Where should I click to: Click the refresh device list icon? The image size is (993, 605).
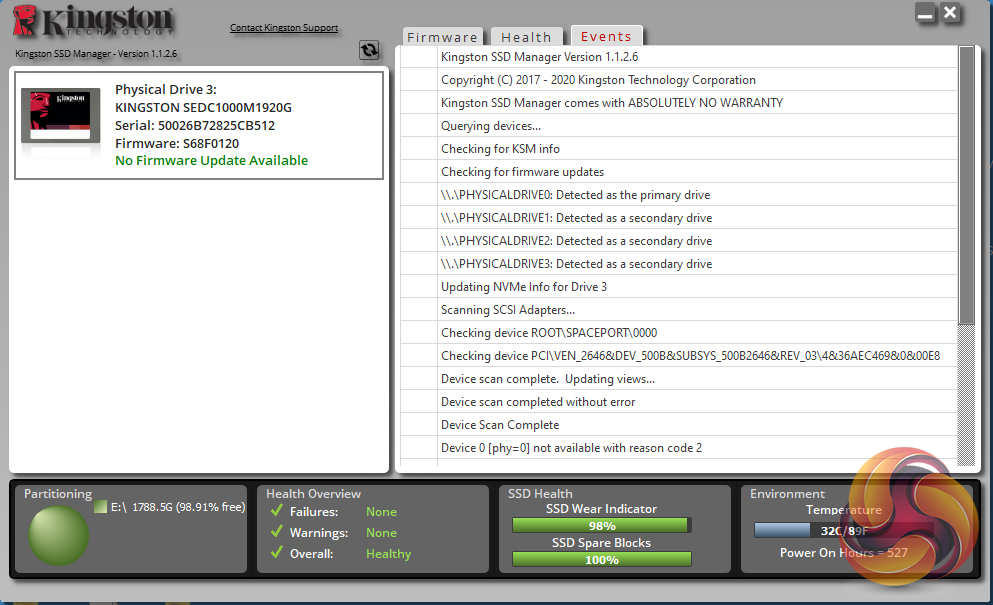369,49
